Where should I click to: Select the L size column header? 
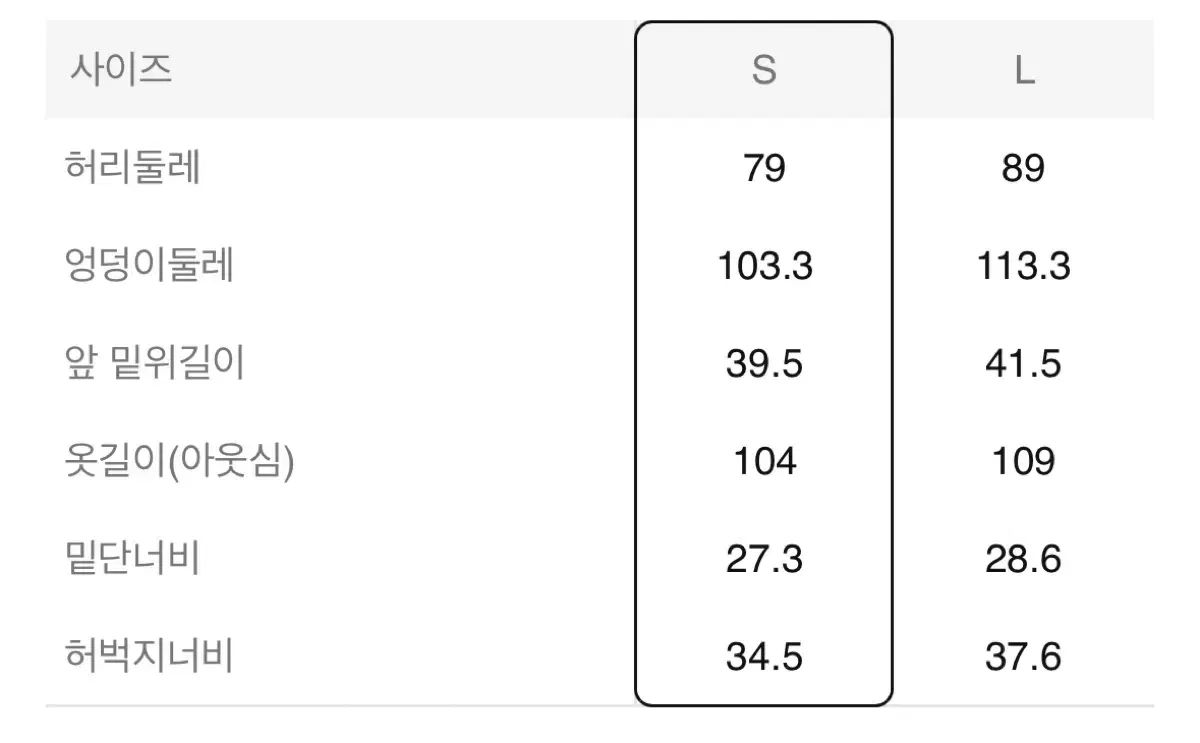pos(1023,70)
